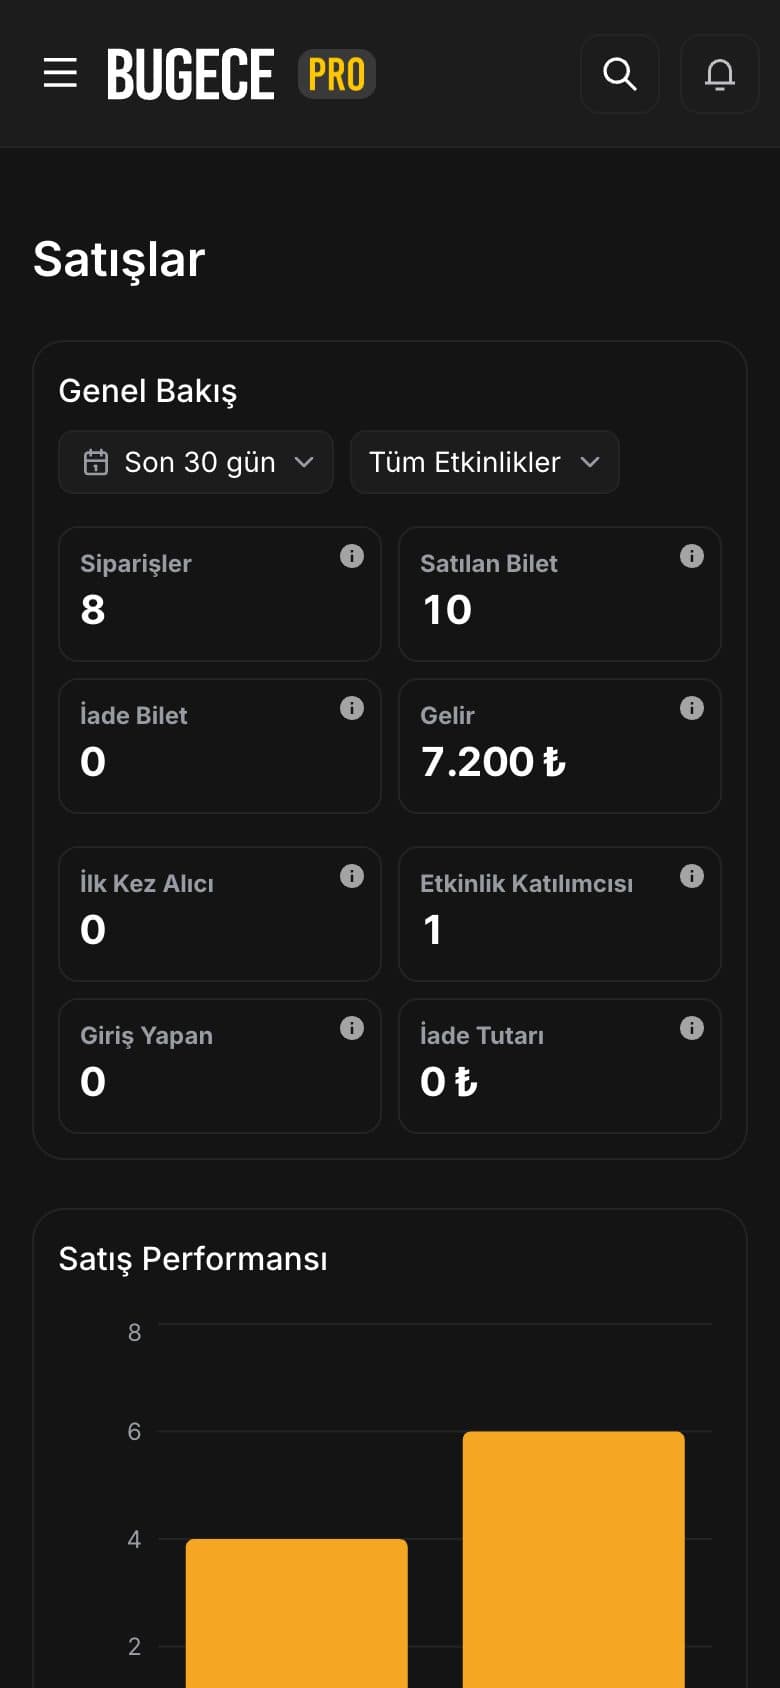Click the BUGECE logo
This screenshot has height=1688, width=780.
point(191,75)
